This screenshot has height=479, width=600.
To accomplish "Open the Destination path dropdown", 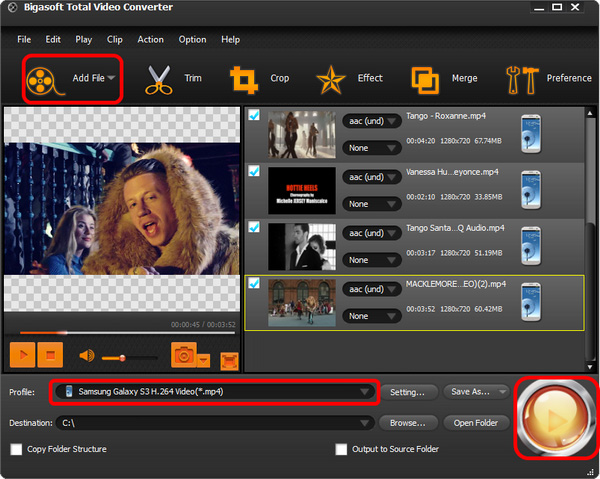I will pos(214,423).
